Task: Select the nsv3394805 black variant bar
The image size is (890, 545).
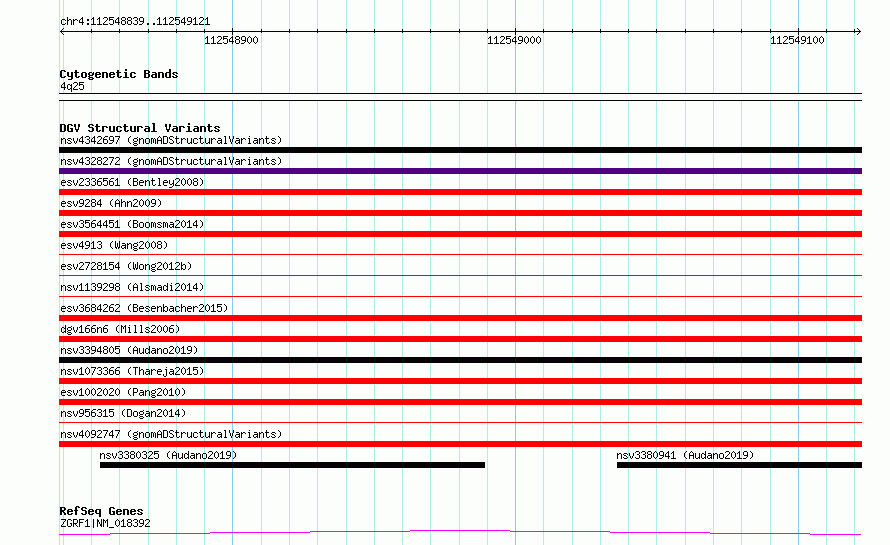Action: 460,360
